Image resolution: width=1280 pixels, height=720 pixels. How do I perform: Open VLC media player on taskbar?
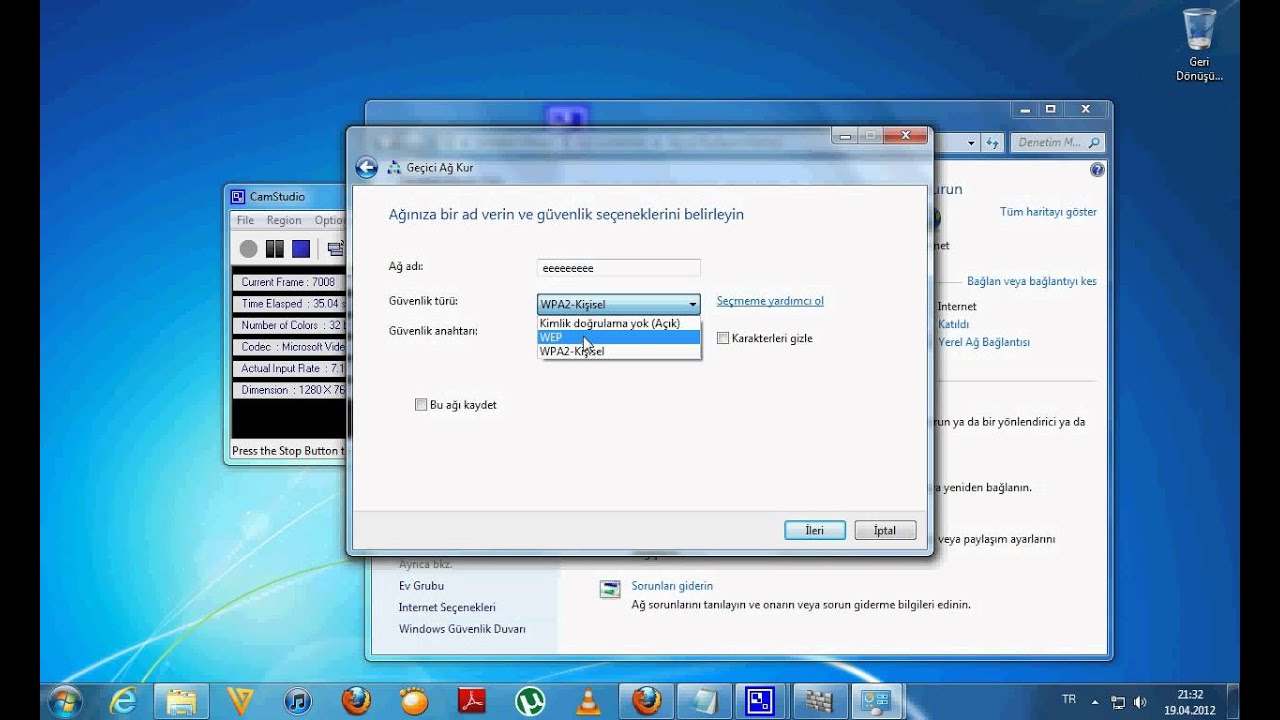(x=589, y=700)
